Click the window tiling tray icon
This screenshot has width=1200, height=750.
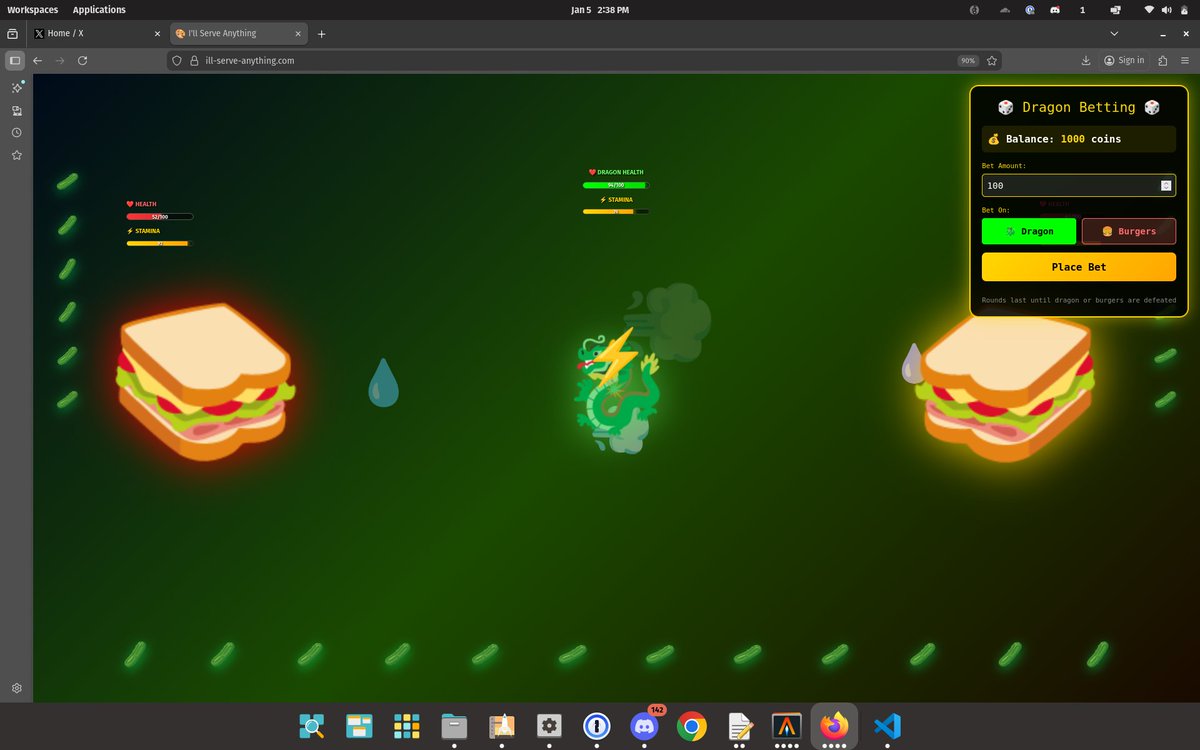[x=1115, y=9]
